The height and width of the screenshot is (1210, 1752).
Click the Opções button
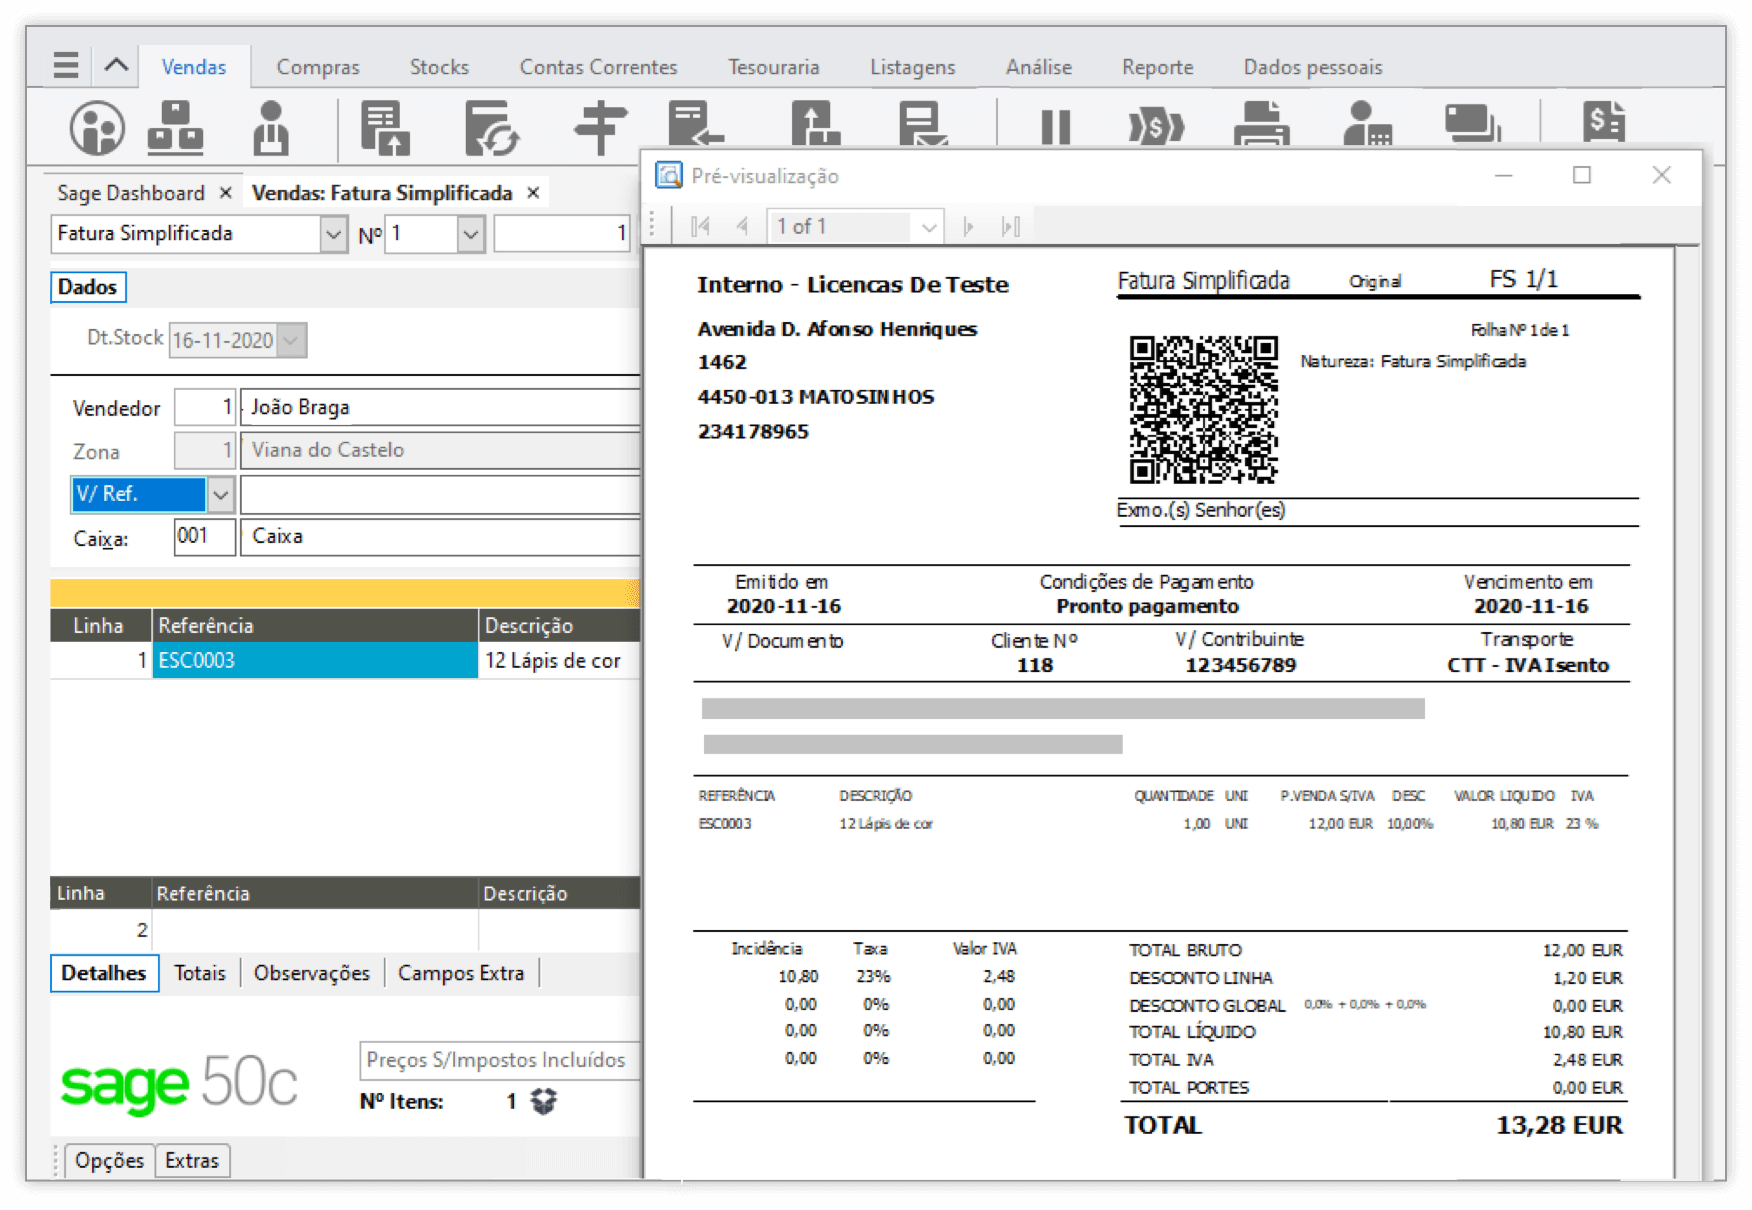click(109, 1160)
